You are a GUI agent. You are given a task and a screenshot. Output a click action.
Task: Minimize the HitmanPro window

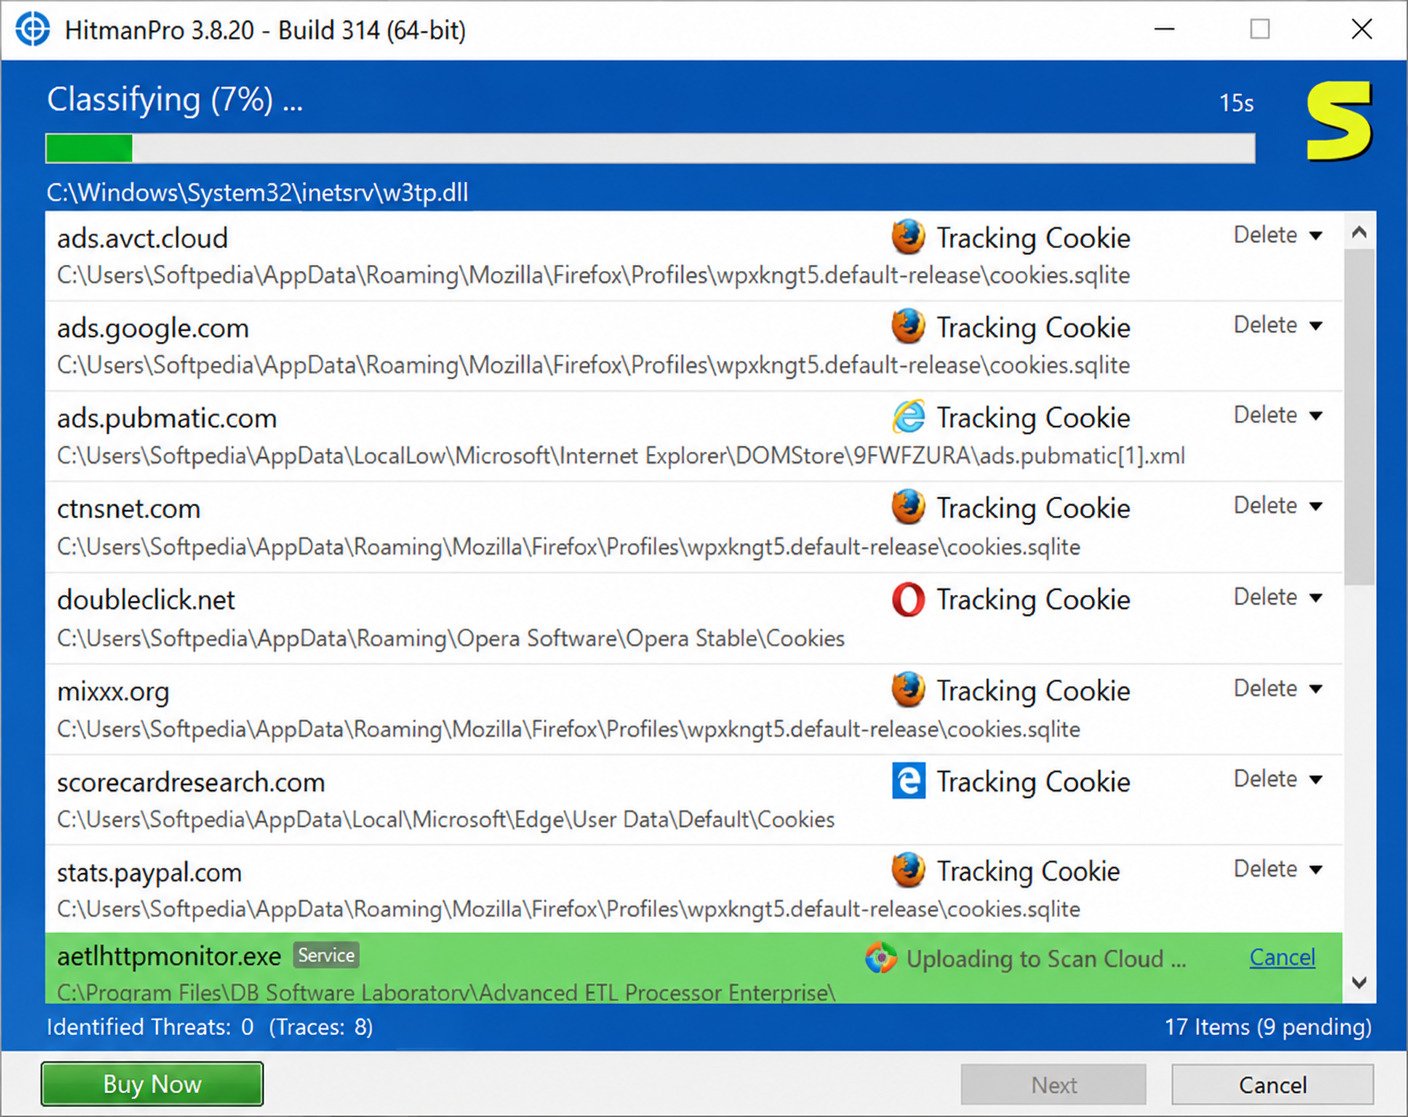tap(1164, 29)
